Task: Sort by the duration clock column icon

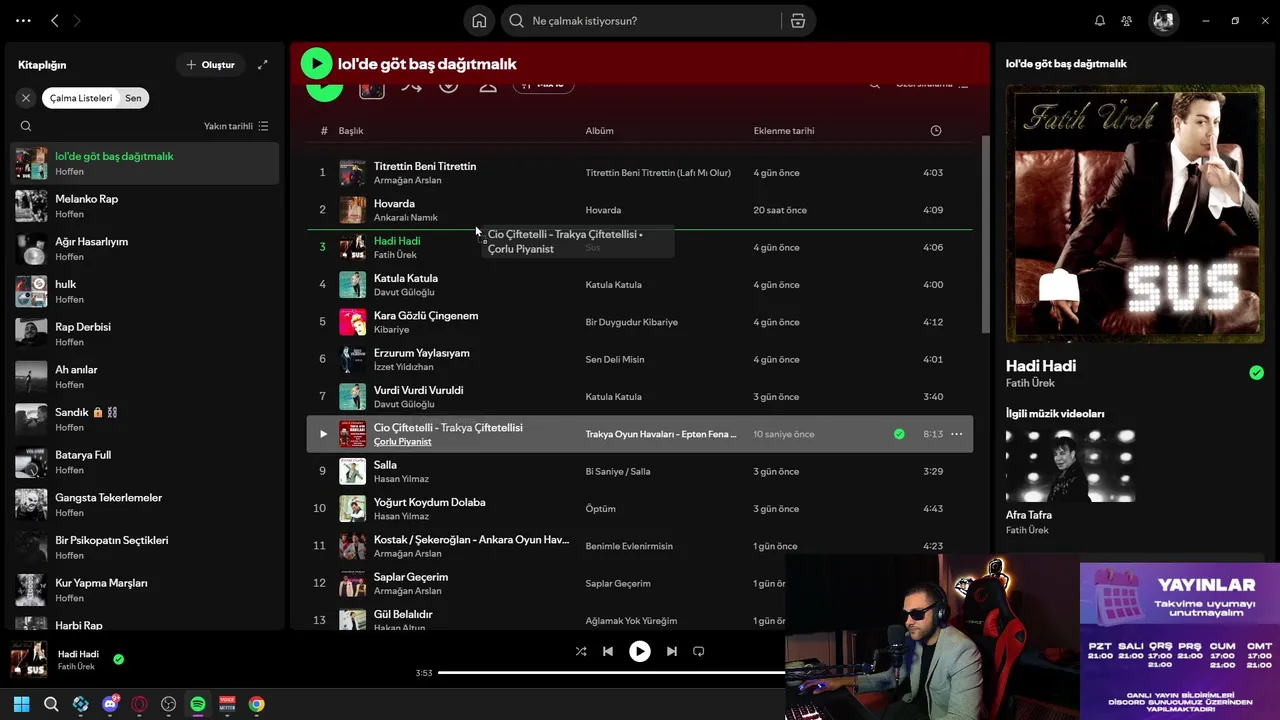Action: coord(936,131)
